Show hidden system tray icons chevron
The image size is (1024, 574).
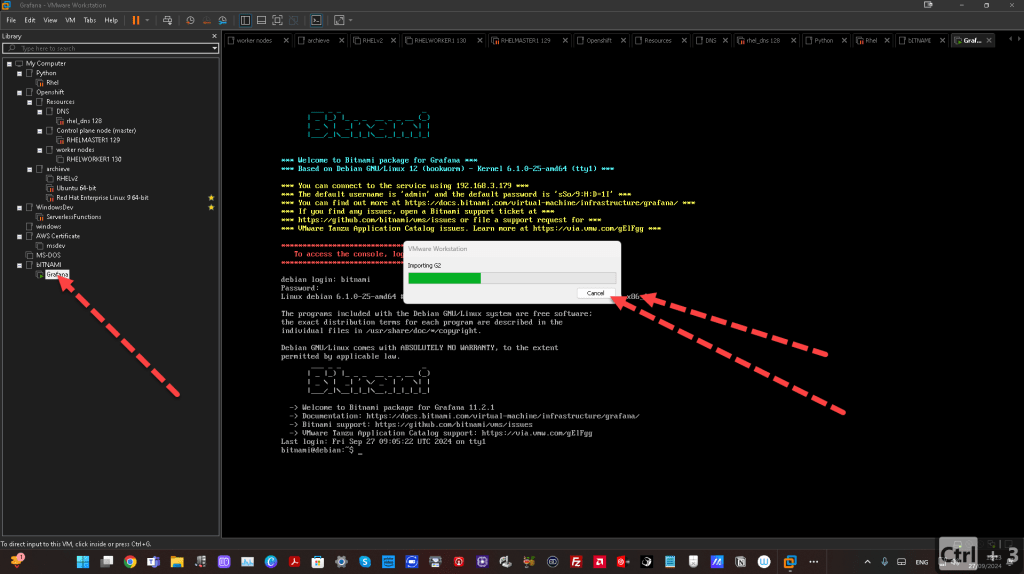867,562
